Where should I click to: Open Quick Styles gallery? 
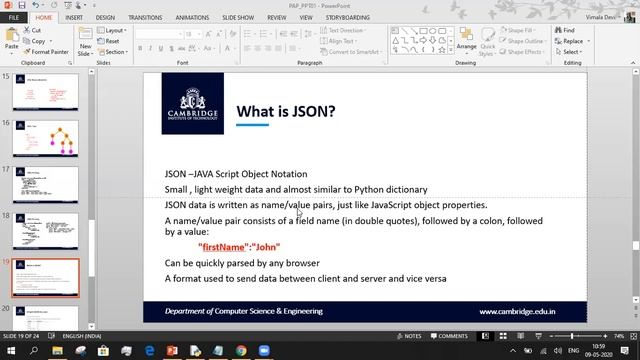[x=487, y=42]
